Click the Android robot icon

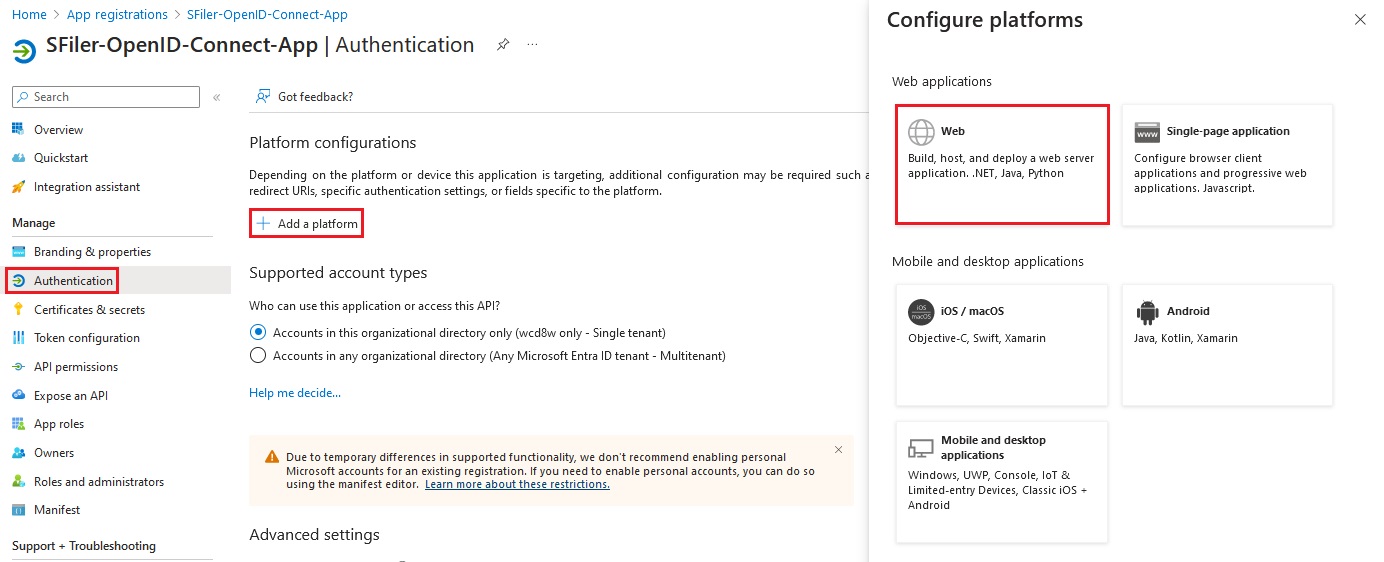(1147, 312)
